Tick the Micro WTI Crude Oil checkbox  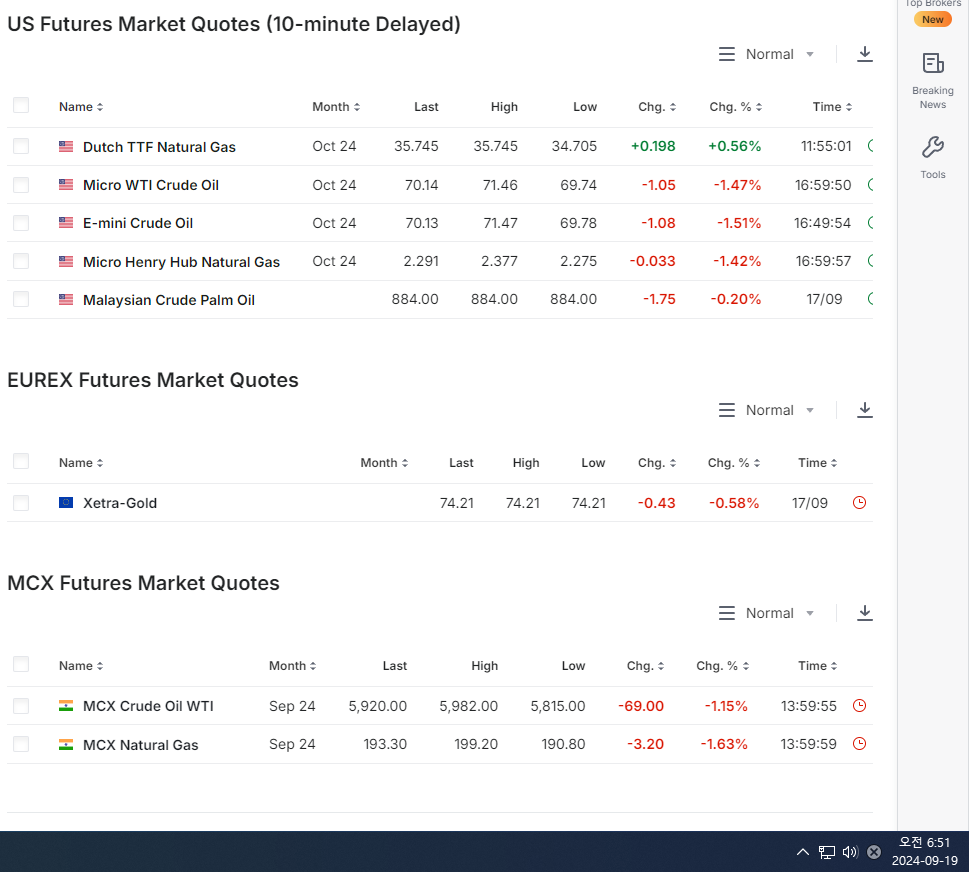pyautogui.click(x=21, y=184)
